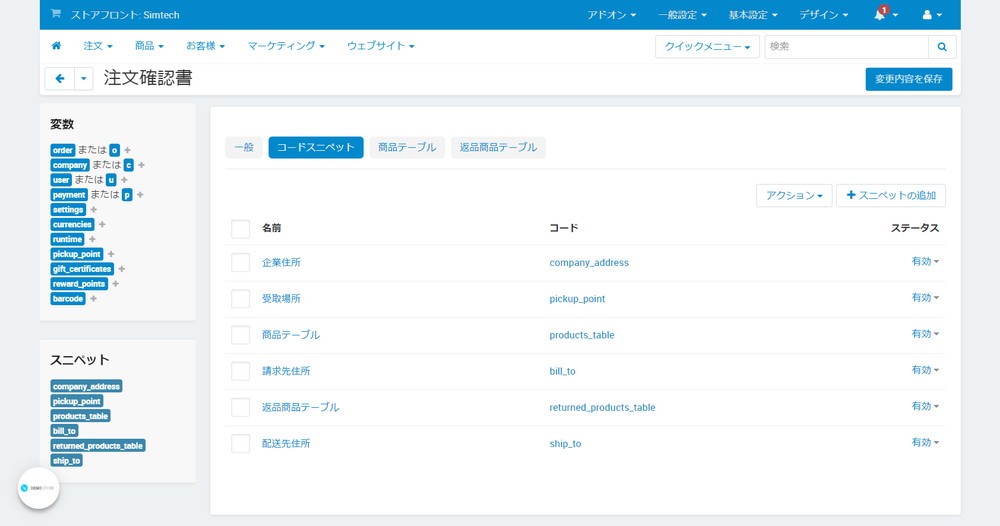Add the order variable with plus
Screen dimensions: 1000x526
128,150
